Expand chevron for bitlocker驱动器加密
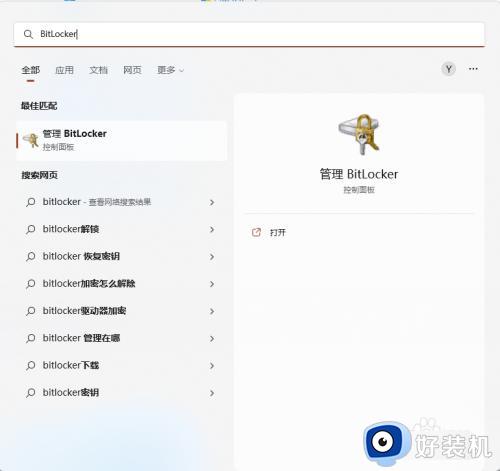Screen dimensions: 500x471 [x=212, y=311]
